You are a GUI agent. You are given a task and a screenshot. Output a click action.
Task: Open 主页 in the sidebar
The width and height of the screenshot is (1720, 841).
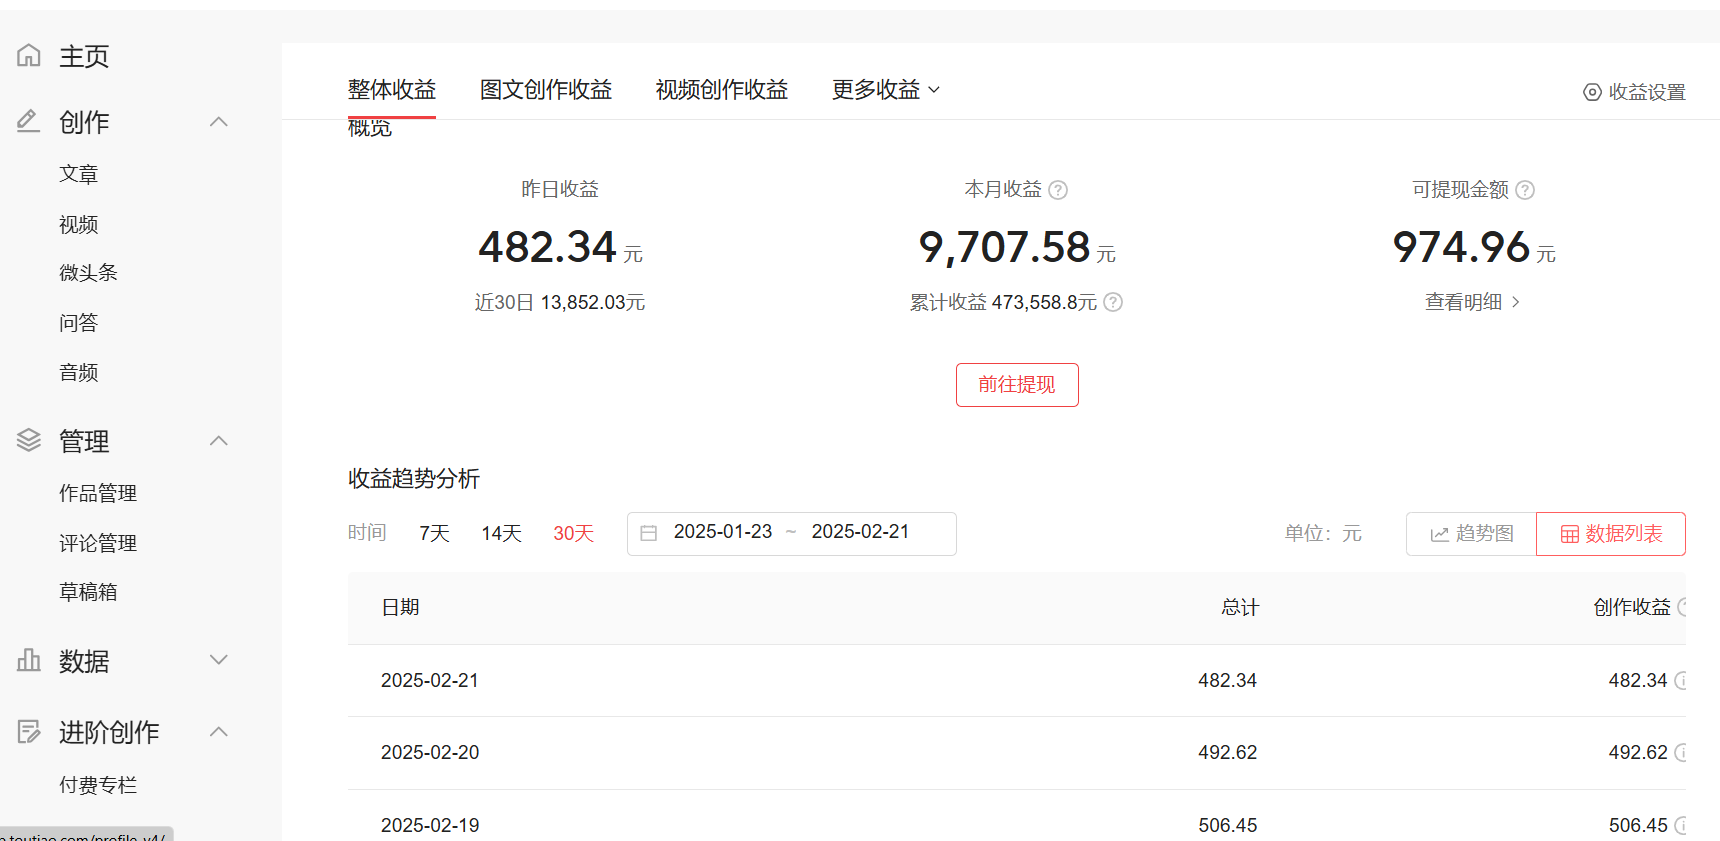tap(84, 56)
